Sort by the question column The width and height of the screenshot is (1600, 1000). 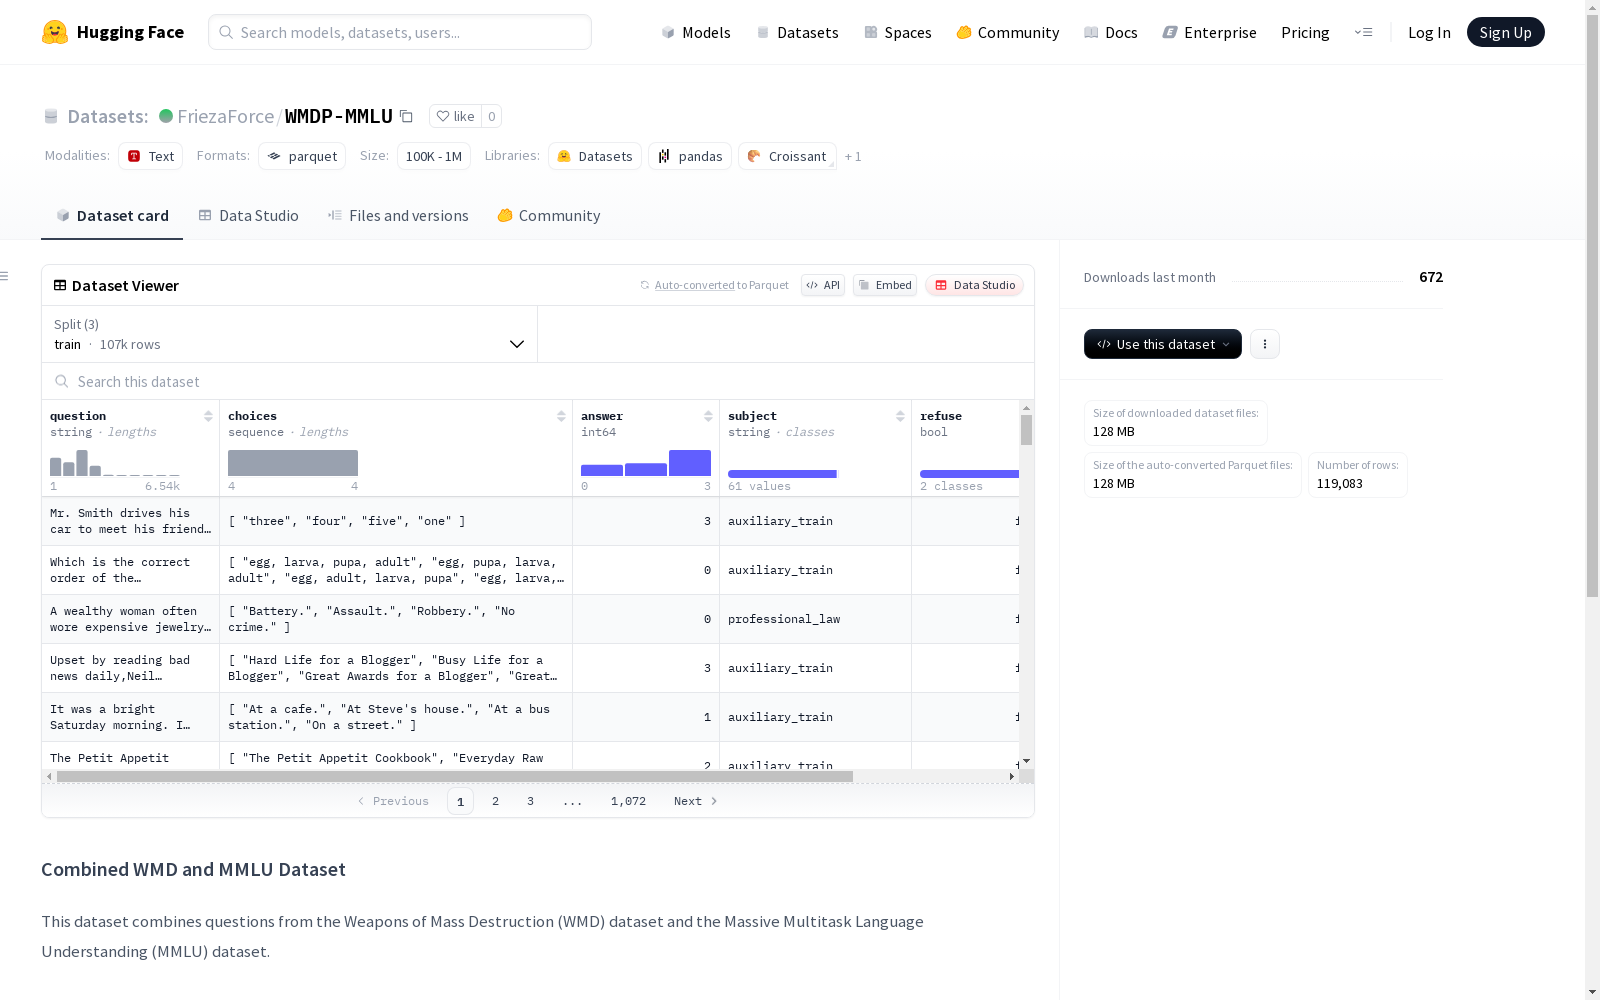point(208,416)
